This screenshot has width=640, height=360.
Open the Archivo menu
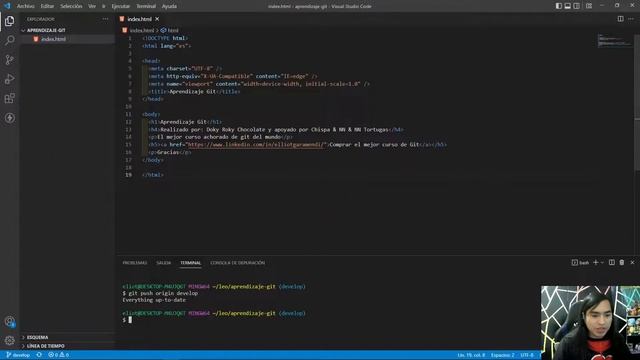[x=25, y=6]
